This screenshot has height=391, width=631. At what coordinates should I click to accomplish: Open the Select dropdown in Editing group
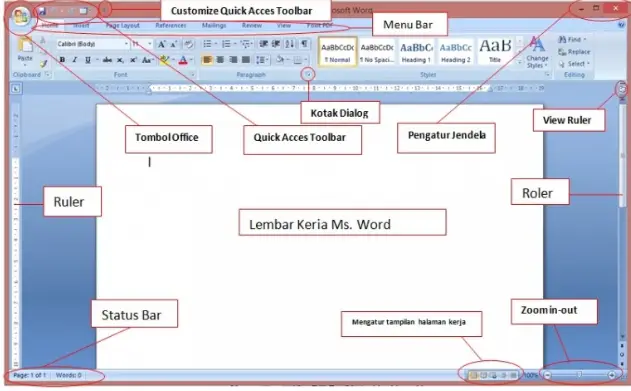point(574,64)
